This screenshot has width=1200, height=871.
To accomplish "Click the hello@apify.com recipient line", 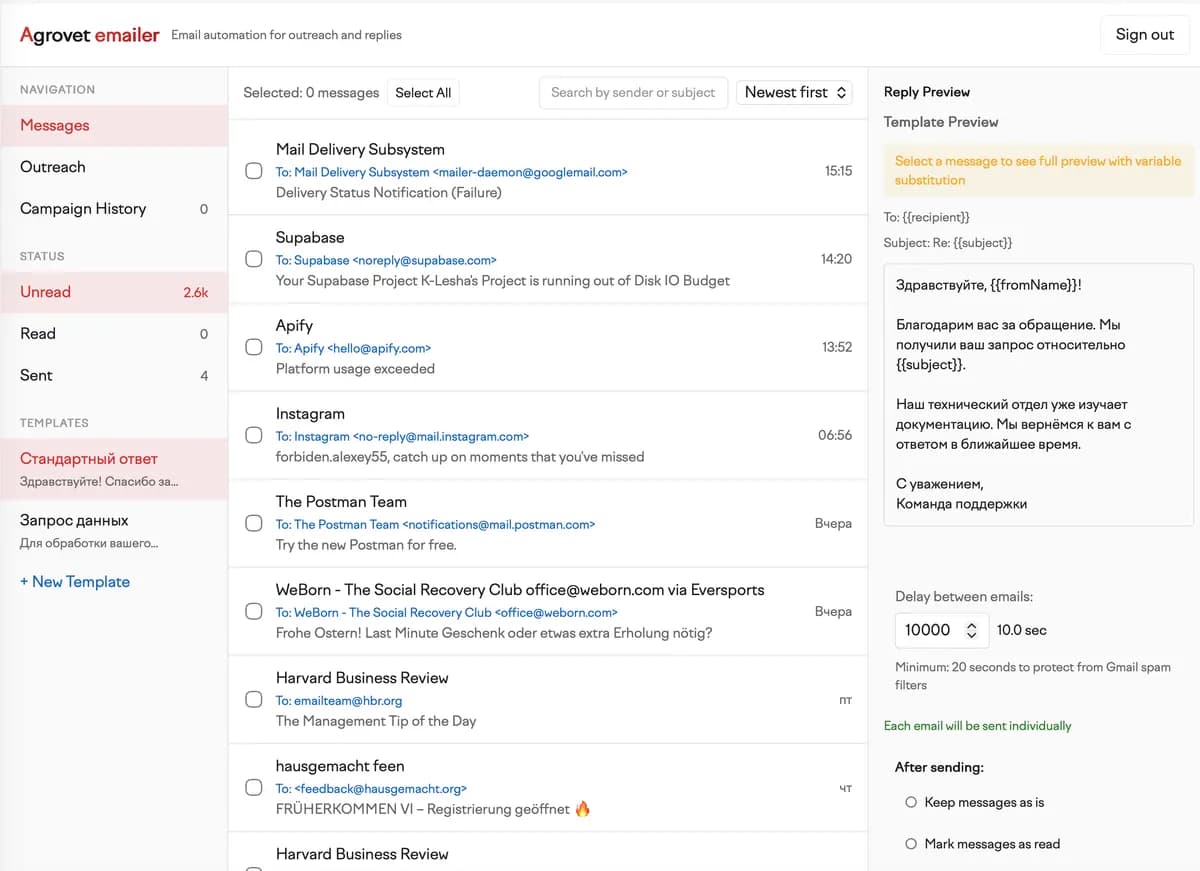I will [x=353, y=348].
